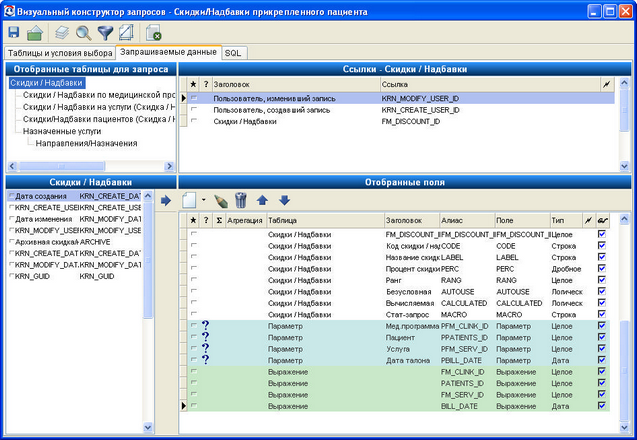Select Скидки/Надбавки пациентов tree node
Screen dimensions: 637x440
(99, 119)
